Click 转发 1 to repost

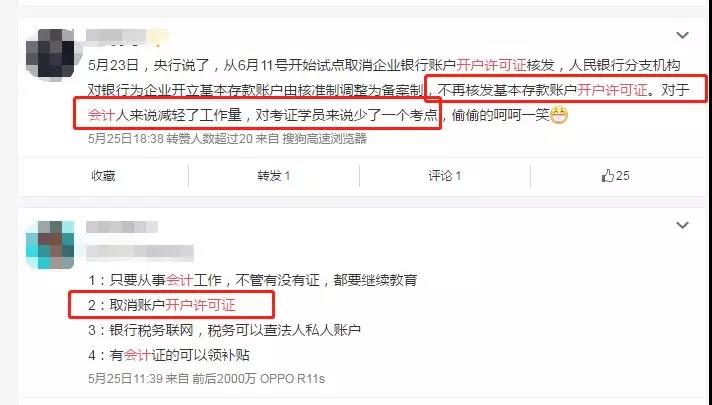click(274, 176)
